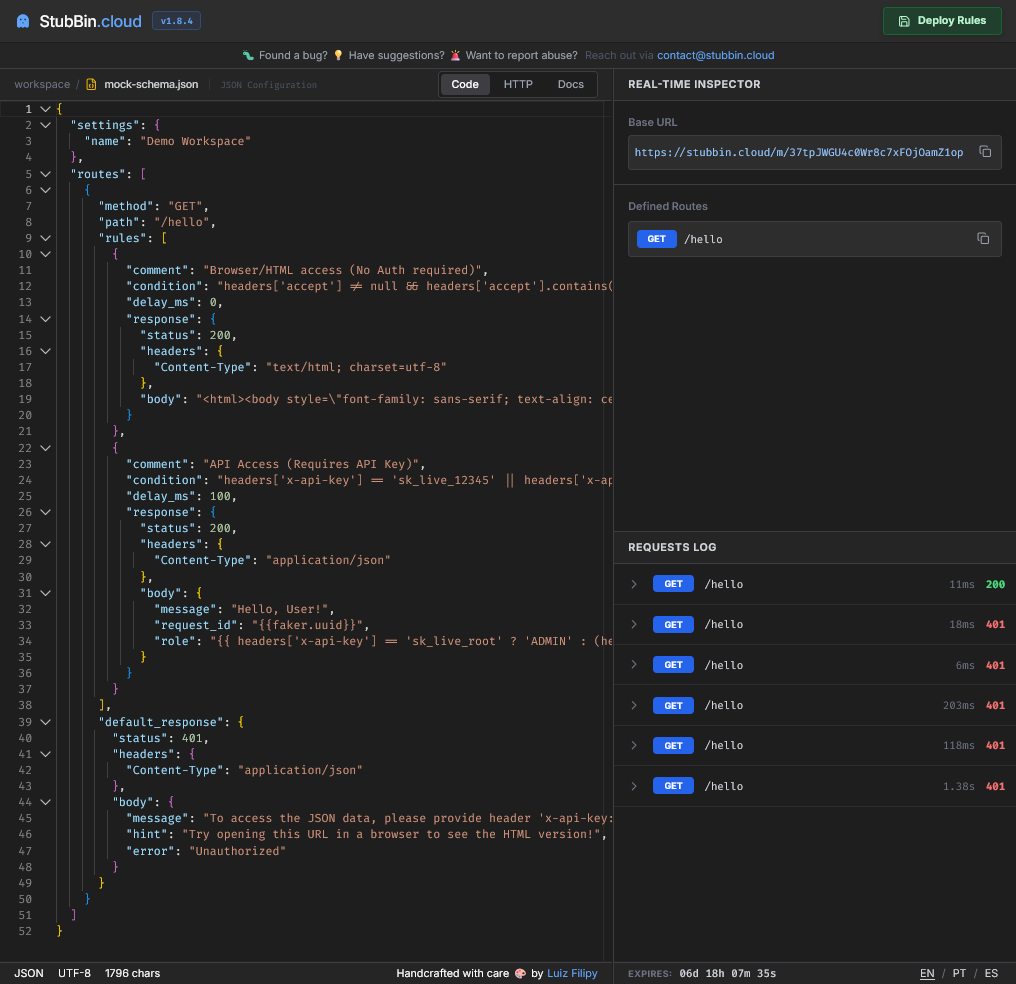Click the StubBin logo icon
Image resolution: width=1016 pixels, height=984 pixels.
pyautogui.click(x=22, y=20)
